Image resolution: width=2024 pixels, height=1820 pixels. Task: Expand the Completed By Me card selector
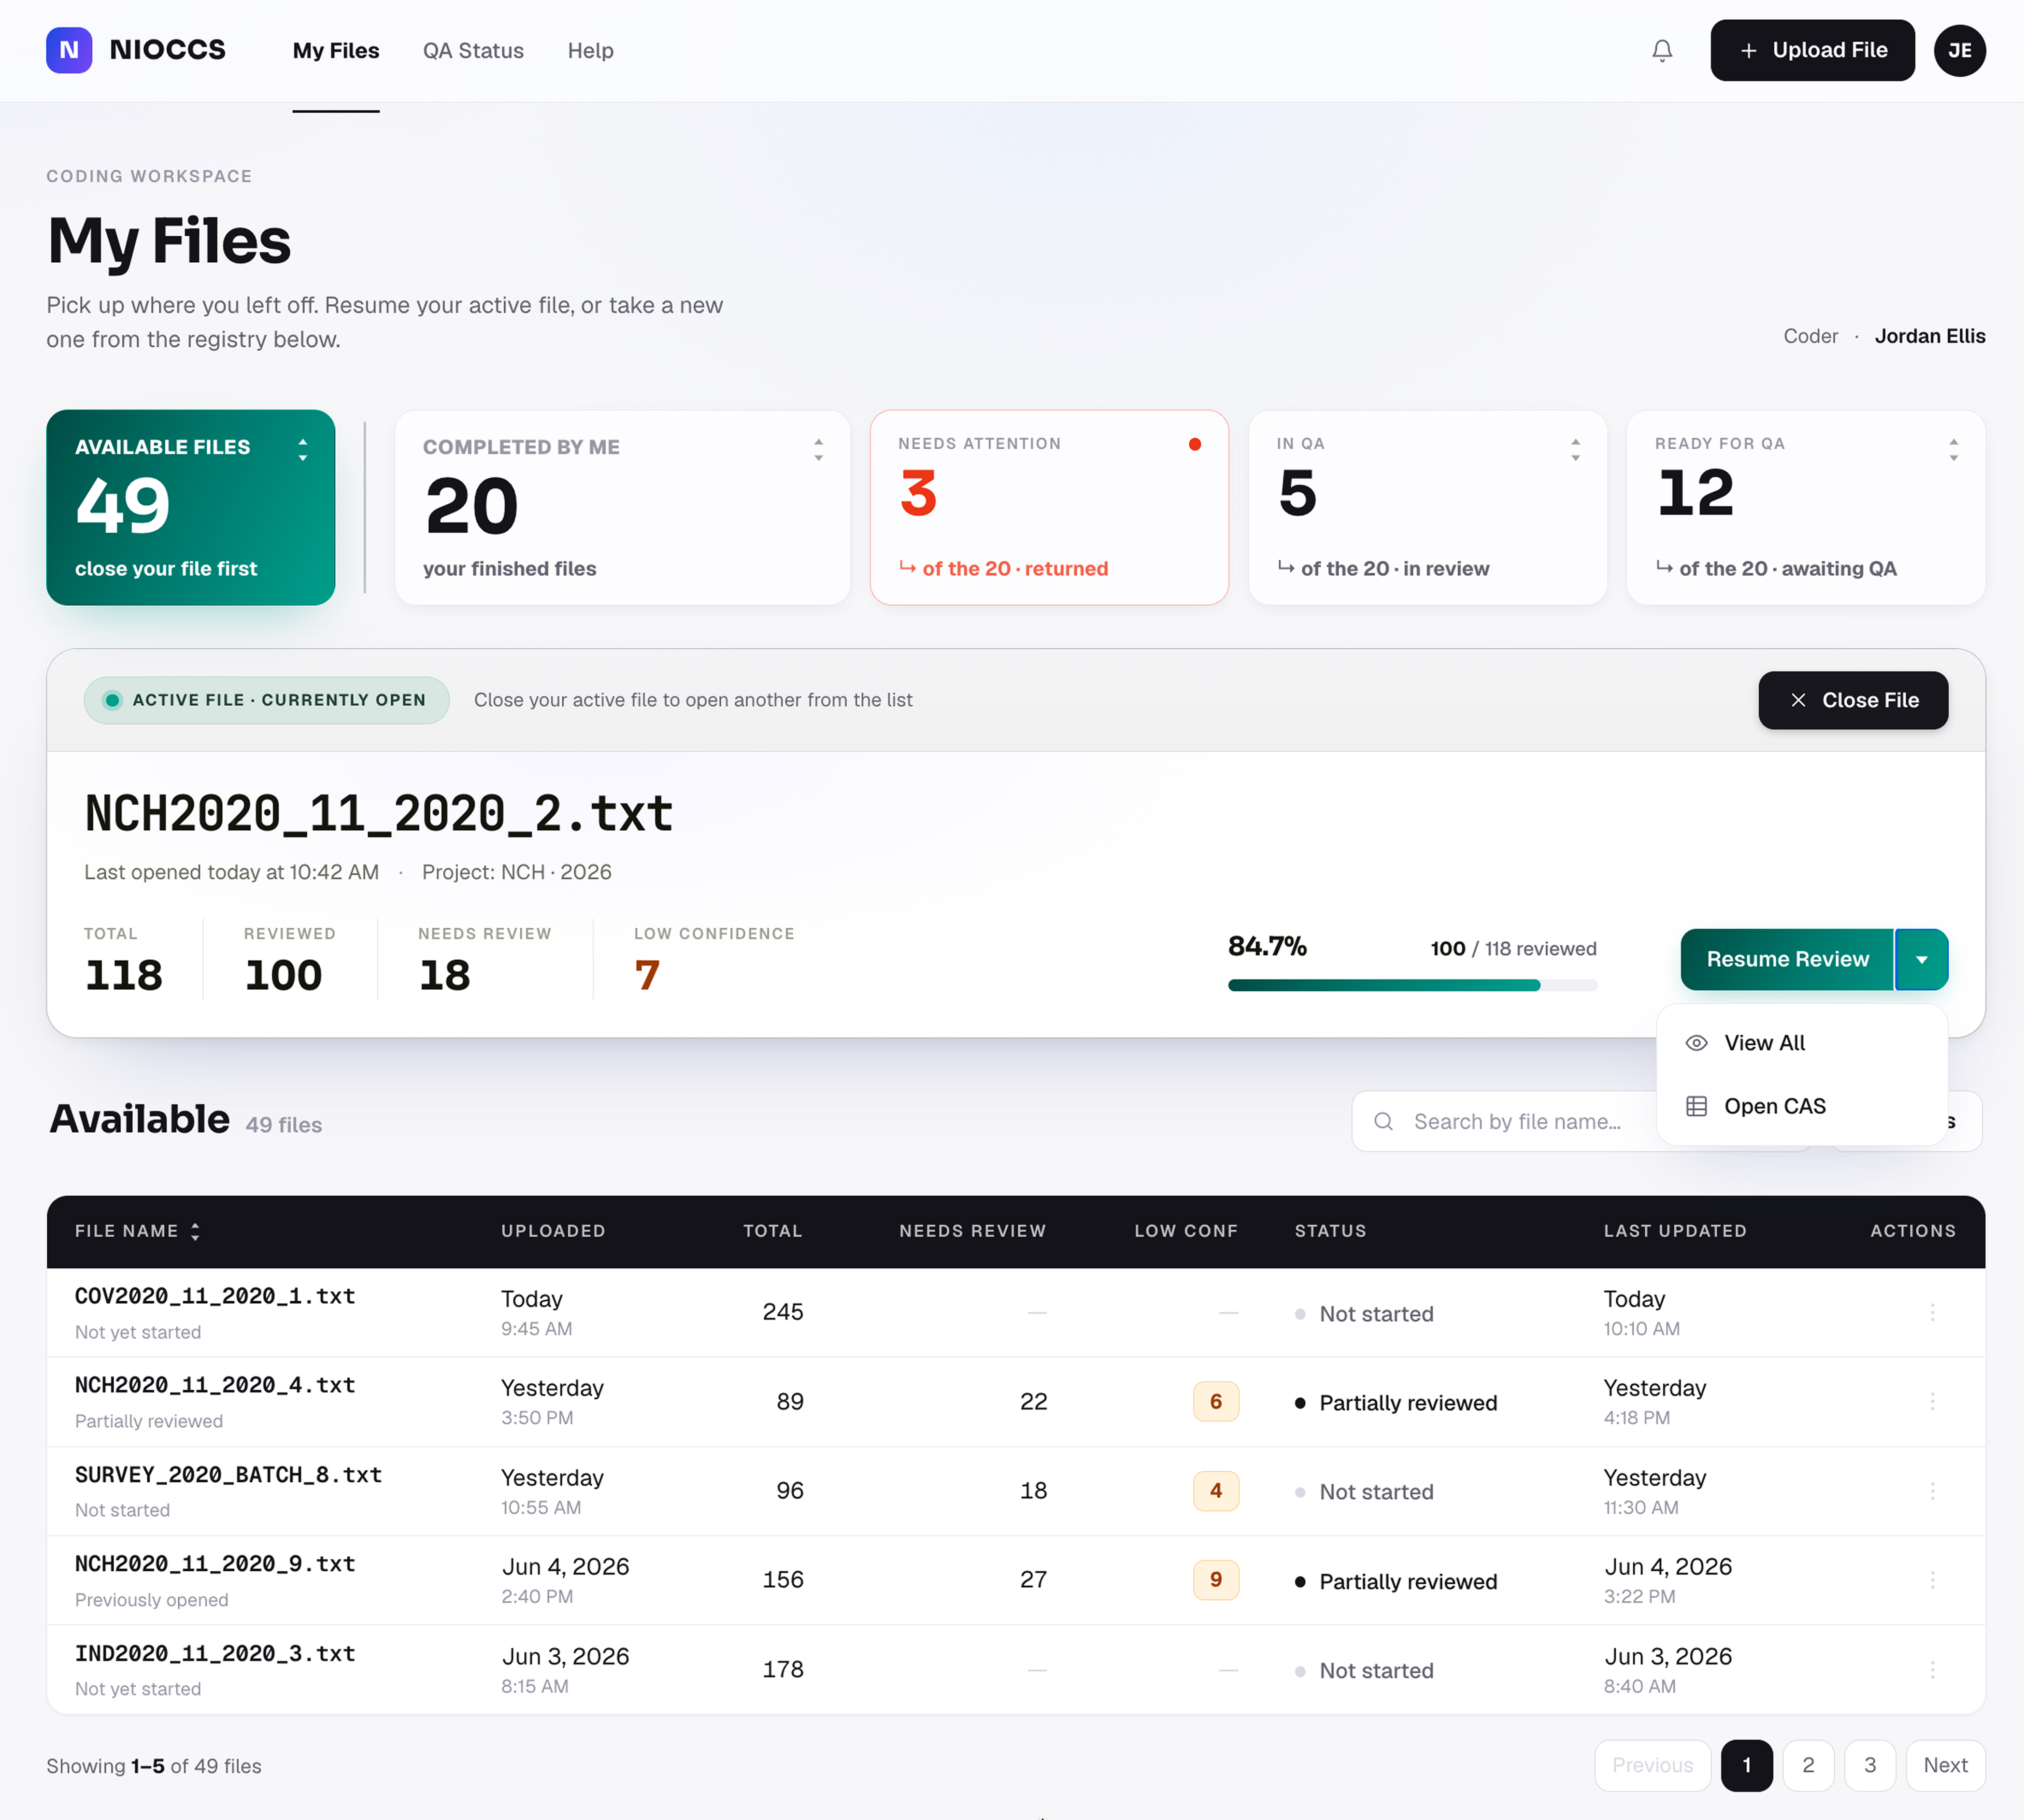(x=818, y=450)
